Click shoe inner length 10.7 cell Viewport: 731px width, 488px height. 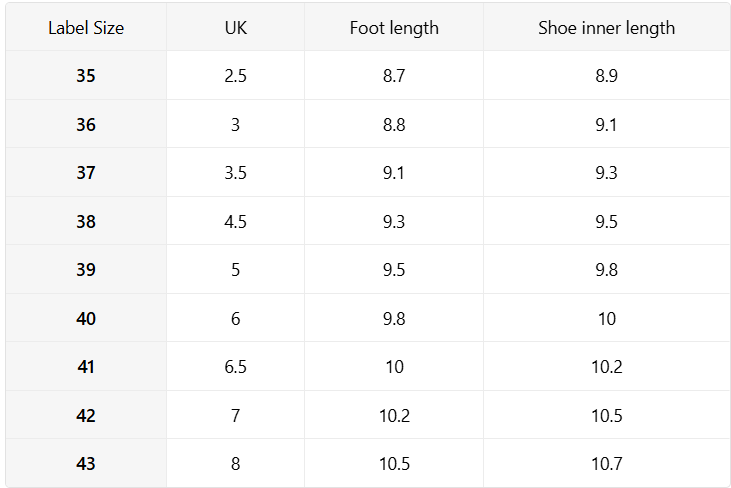pos(606,464)
